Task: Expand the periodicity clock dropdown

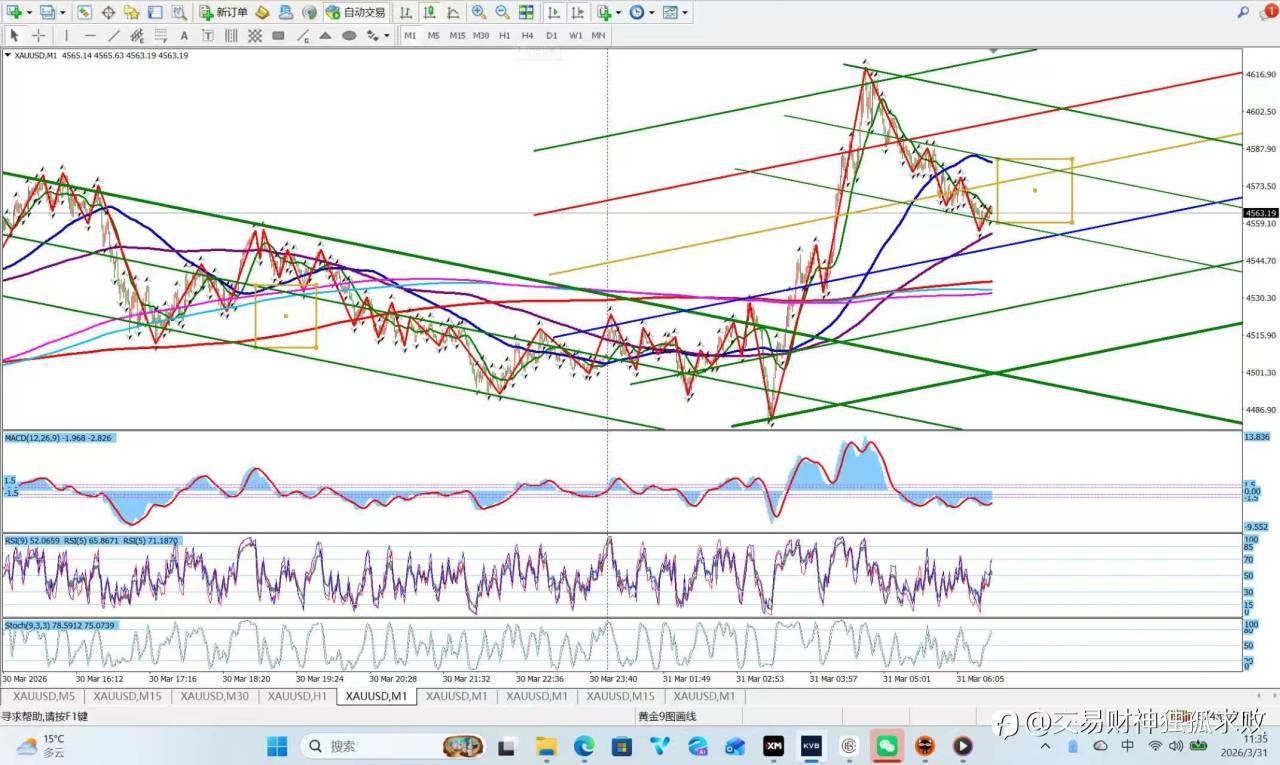Action: coord(651,13)
